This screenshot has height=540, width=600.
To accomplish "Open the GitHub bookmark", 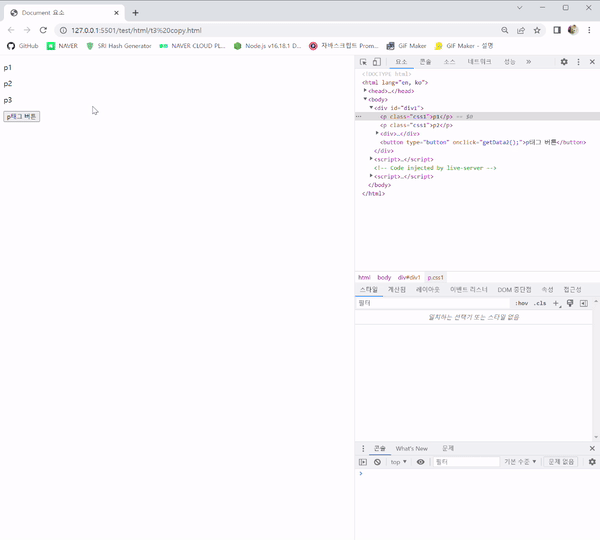I will coord(23,46).
